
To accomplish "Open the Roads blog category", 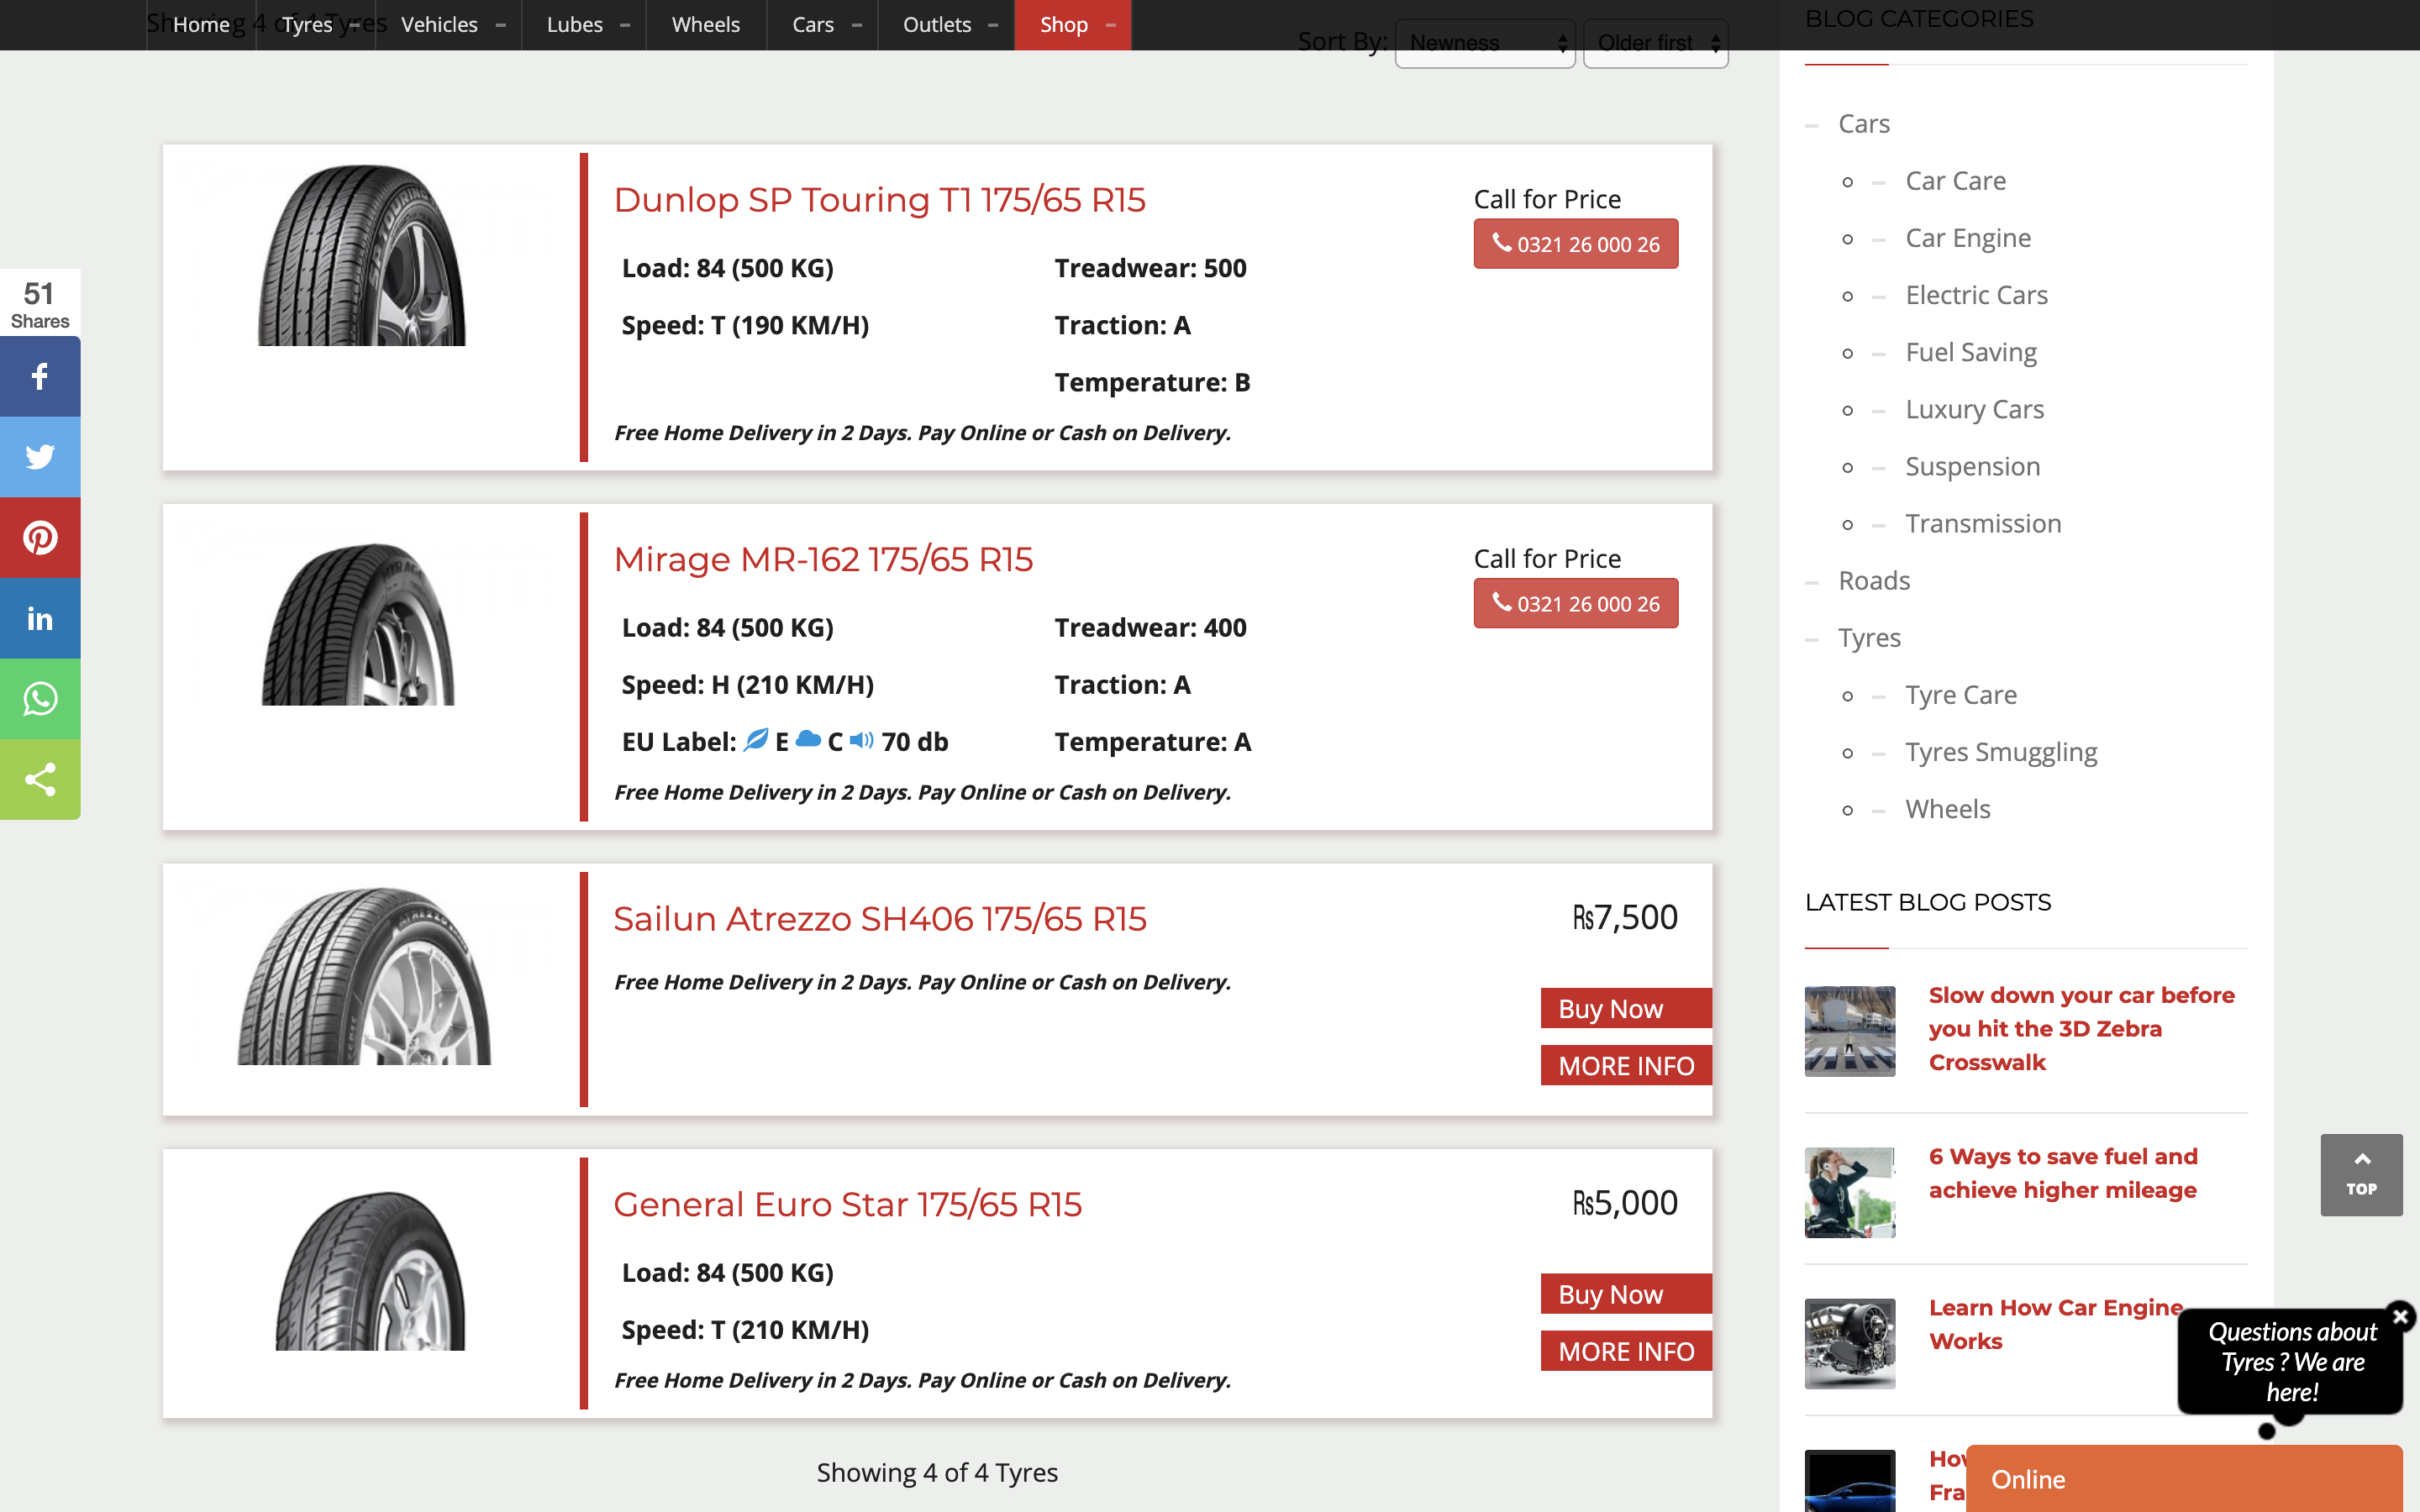I will 1874,580.
